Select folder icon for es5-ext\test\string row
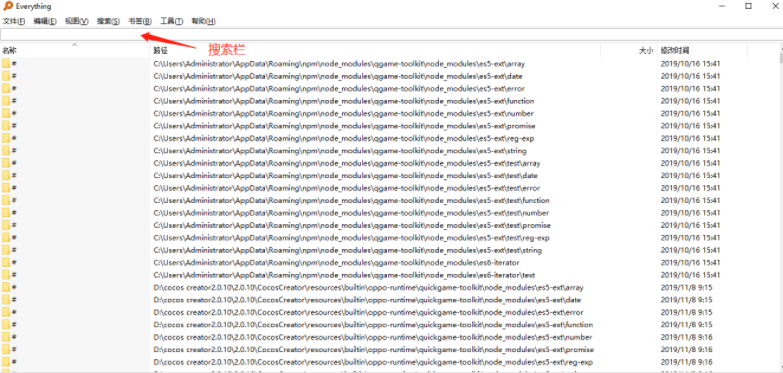Viewport: 783px width, 373px height. tap(6, 250)
